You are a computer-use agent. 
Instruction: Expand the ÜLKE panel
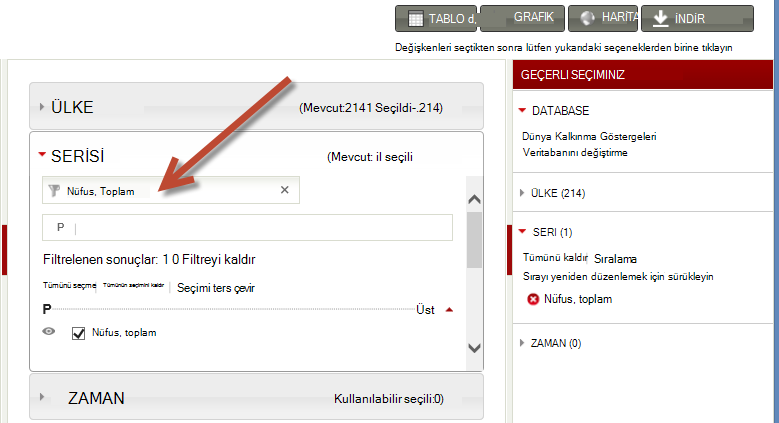(256, 106)
